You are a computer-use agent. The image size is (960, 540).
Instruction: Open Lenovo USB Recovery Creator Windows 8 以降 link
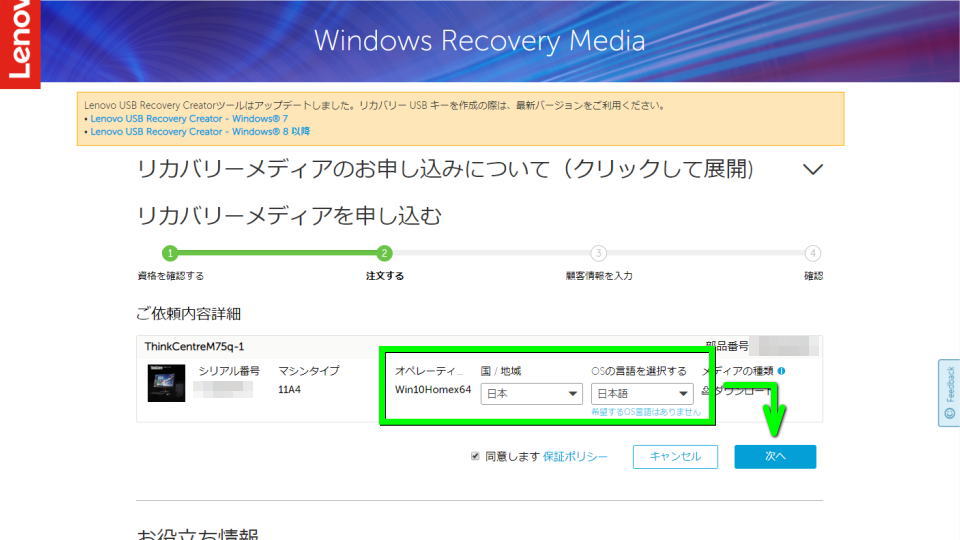pos(200,132)
